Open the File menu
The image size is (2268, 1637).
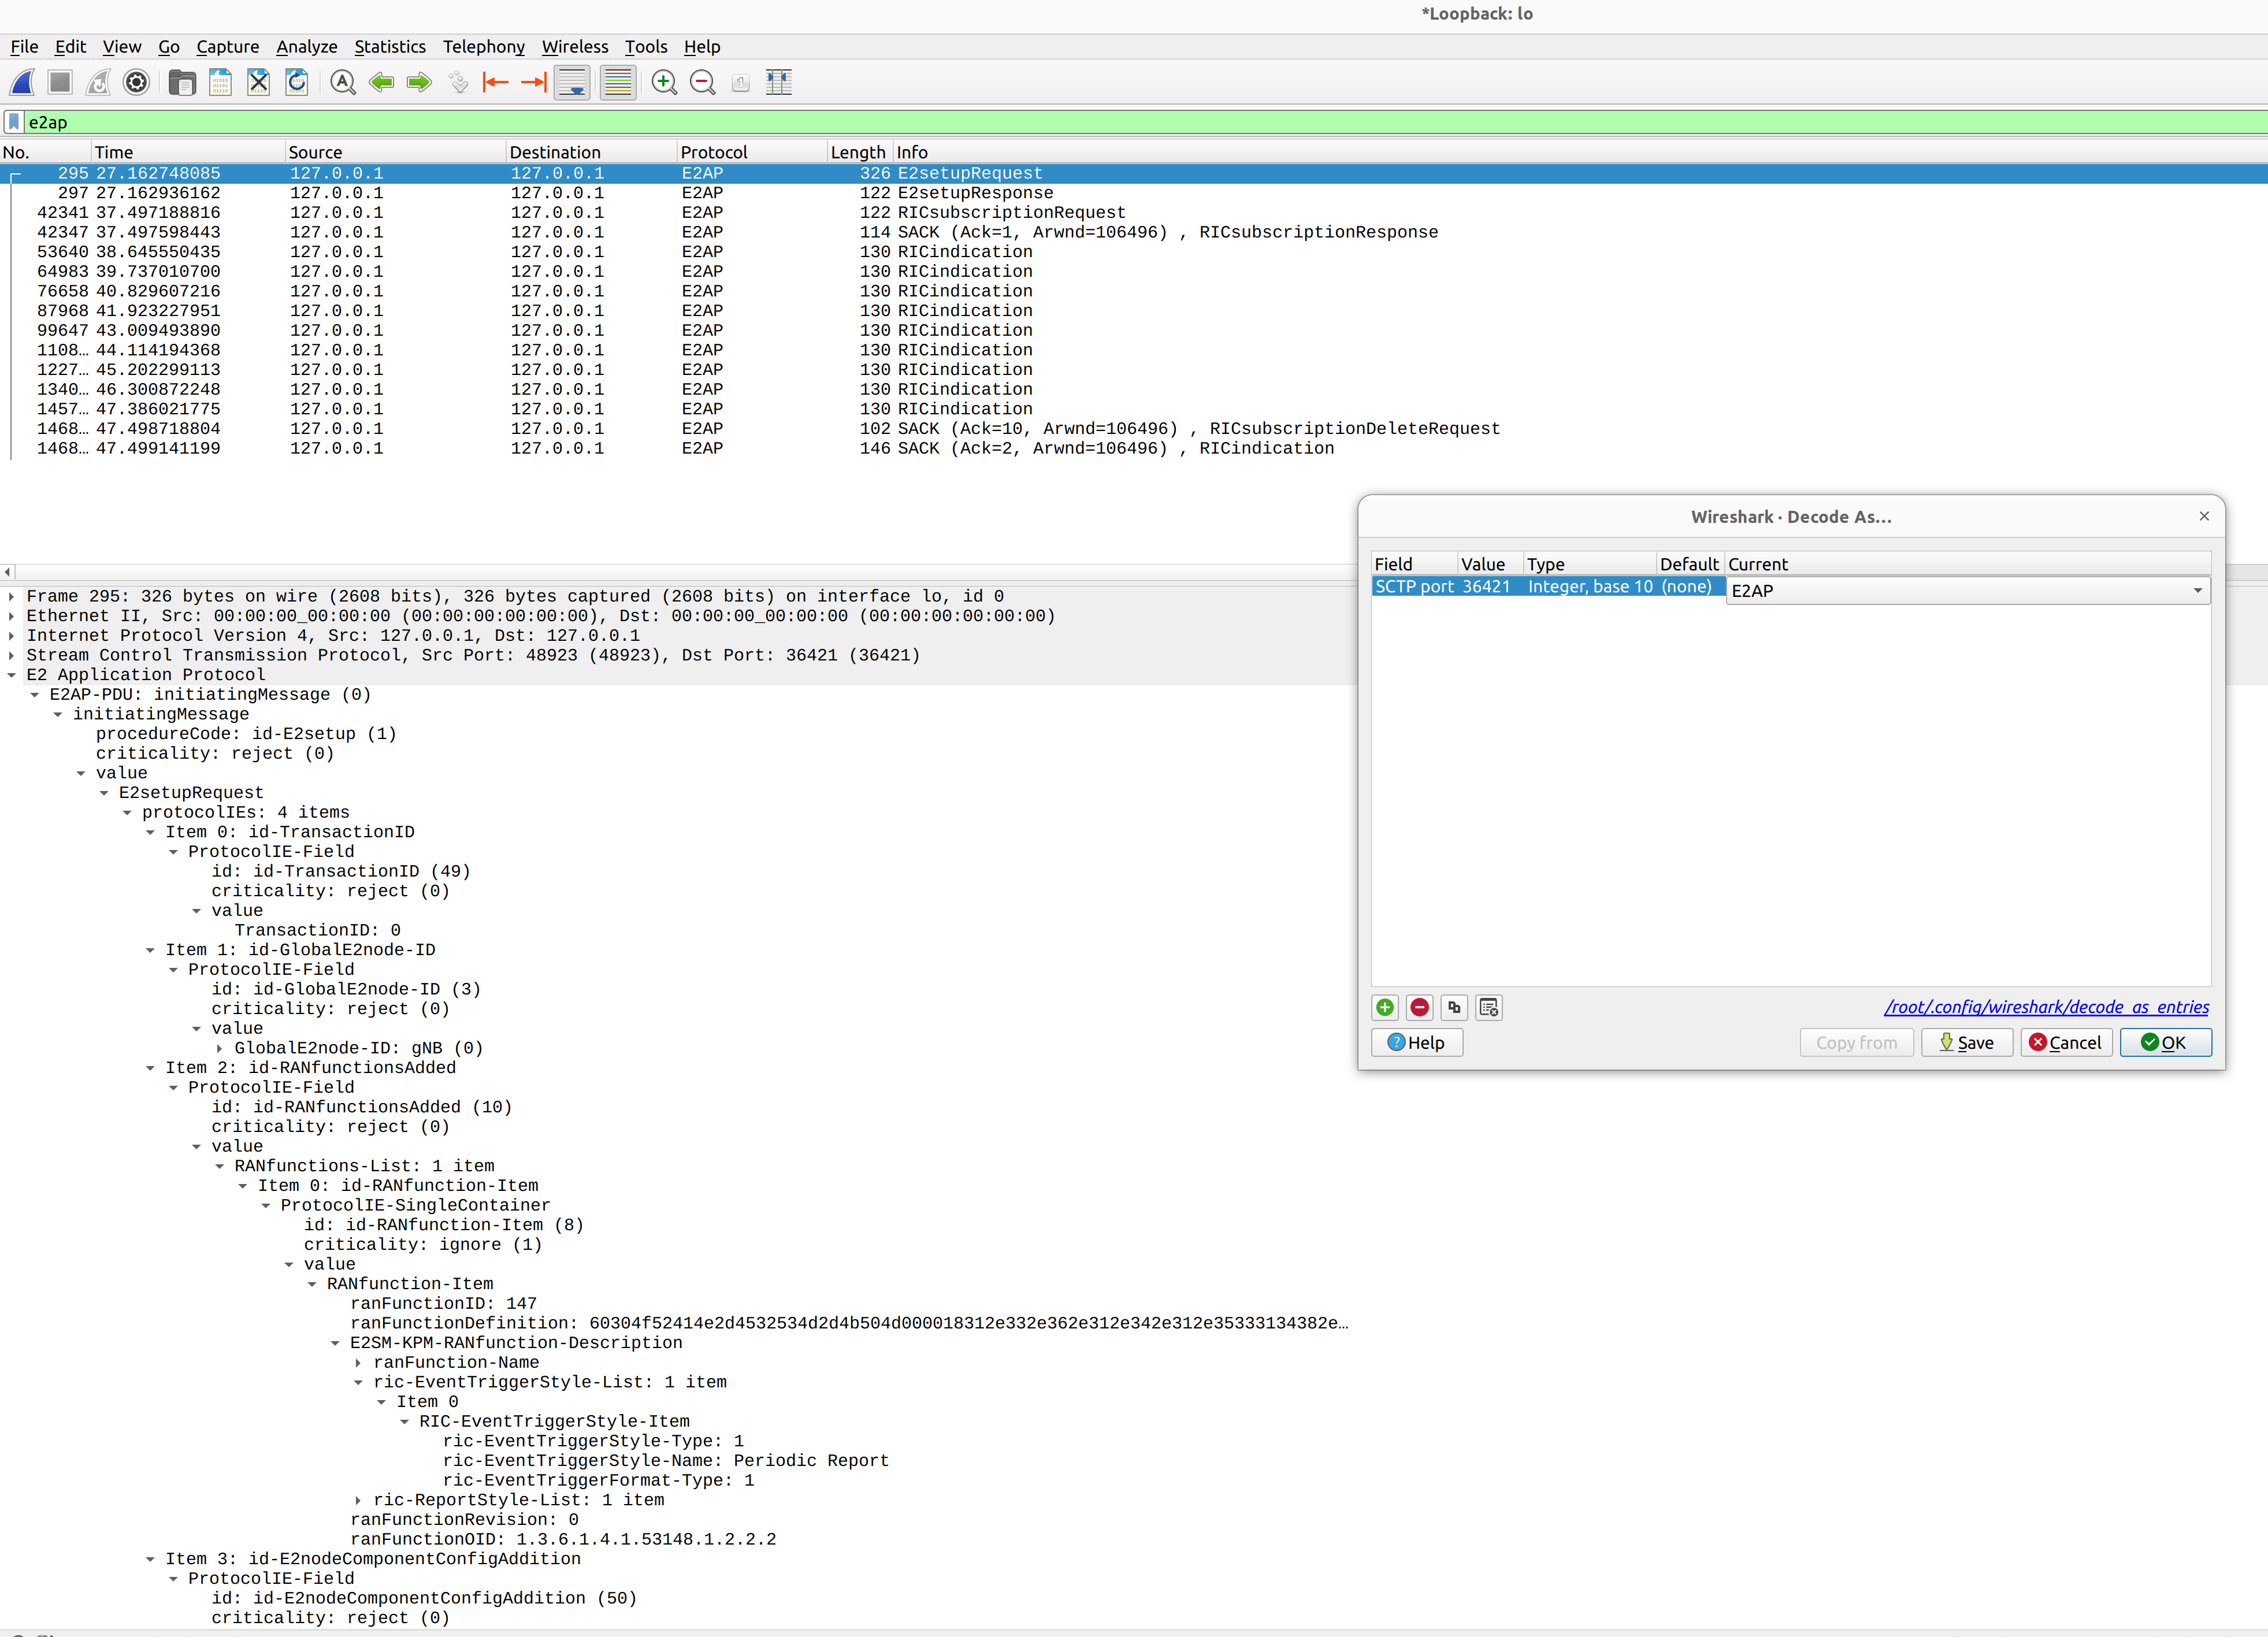tap(24, 47)
